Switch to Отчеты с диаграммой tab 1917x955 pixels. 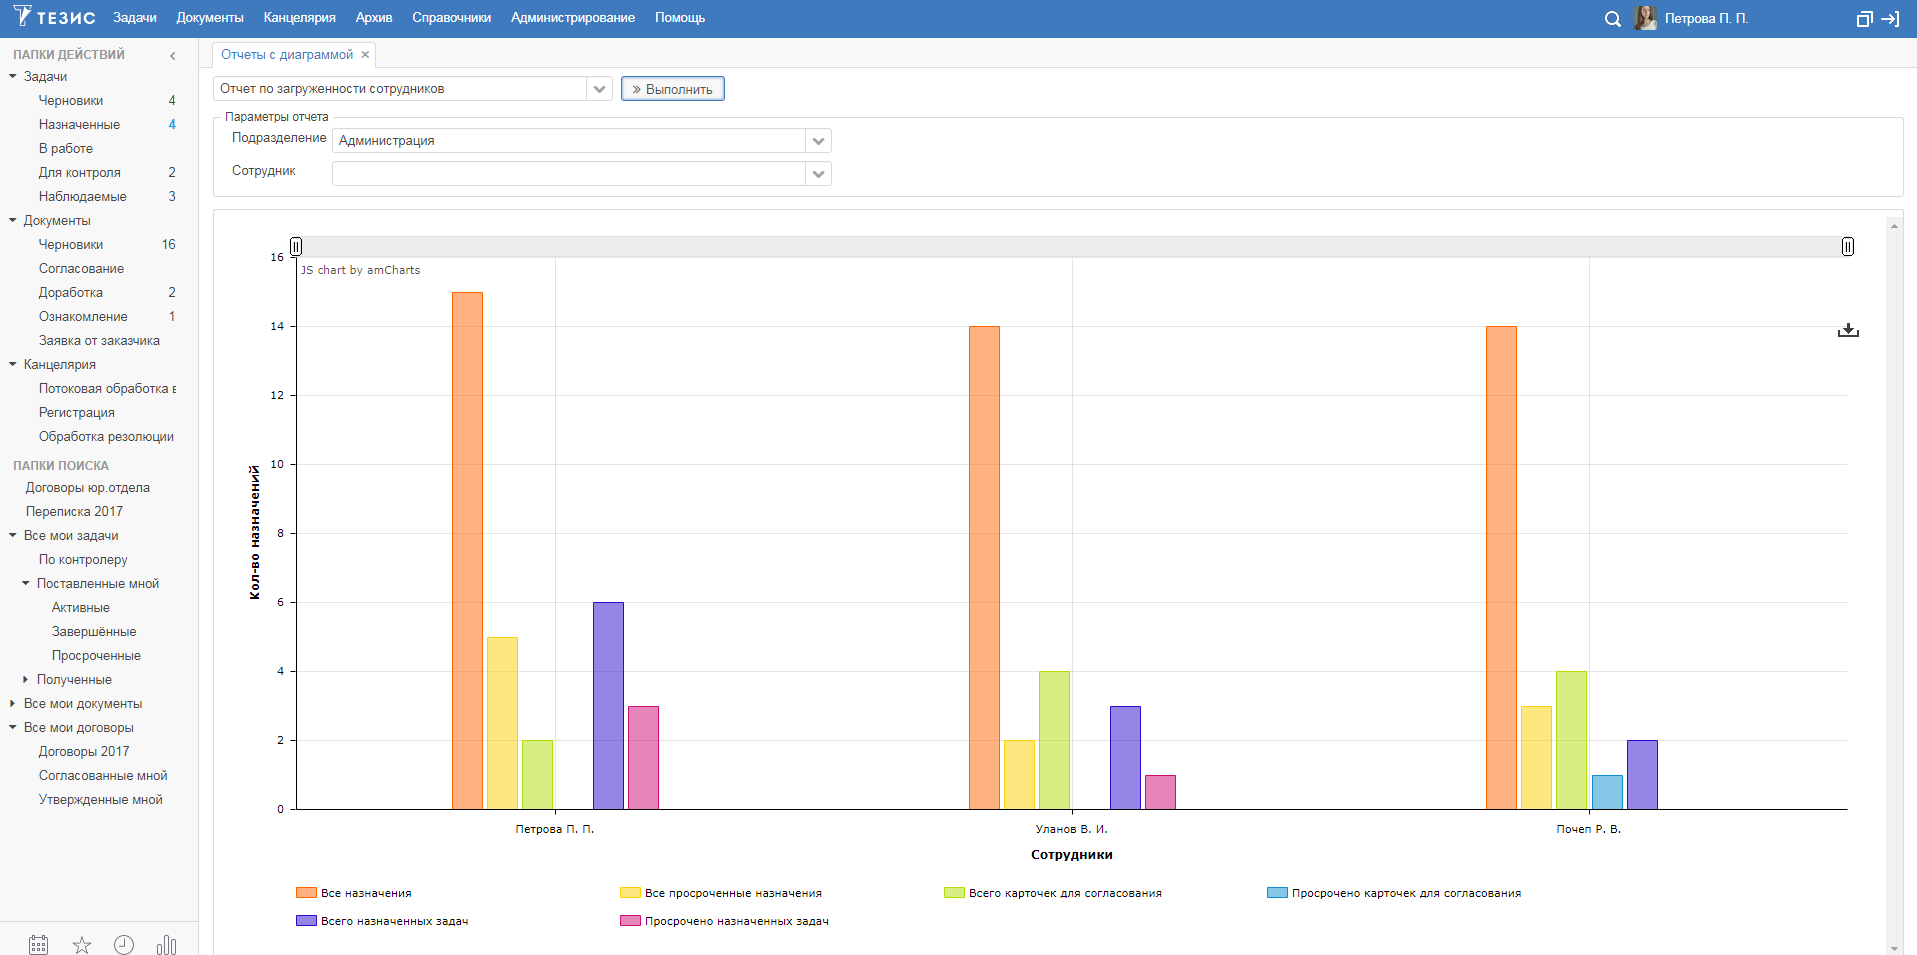coord(287,55)
